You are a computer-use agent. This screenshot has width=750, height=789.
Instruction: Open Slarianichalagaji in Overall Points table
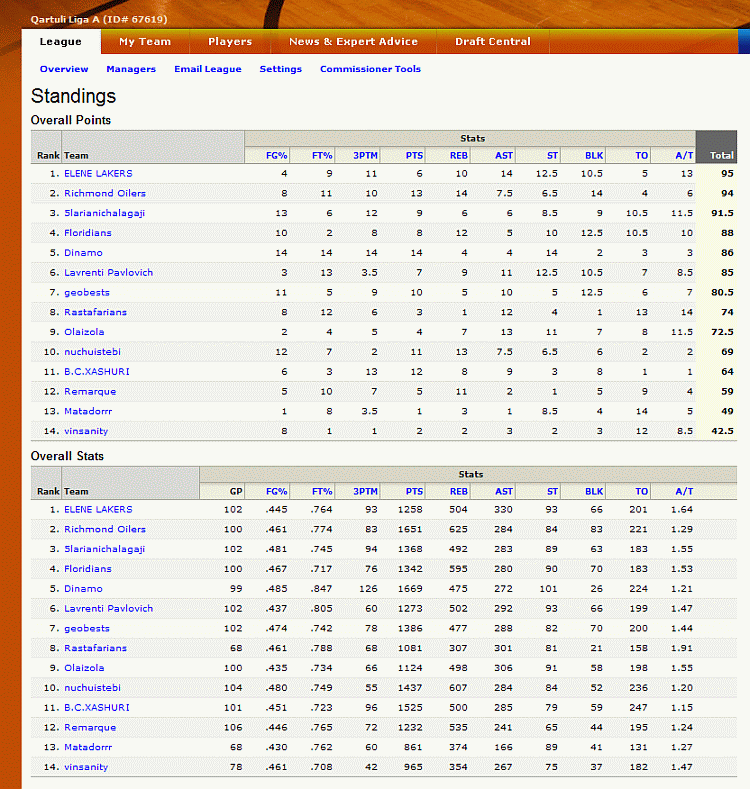[x=104, y=213]
